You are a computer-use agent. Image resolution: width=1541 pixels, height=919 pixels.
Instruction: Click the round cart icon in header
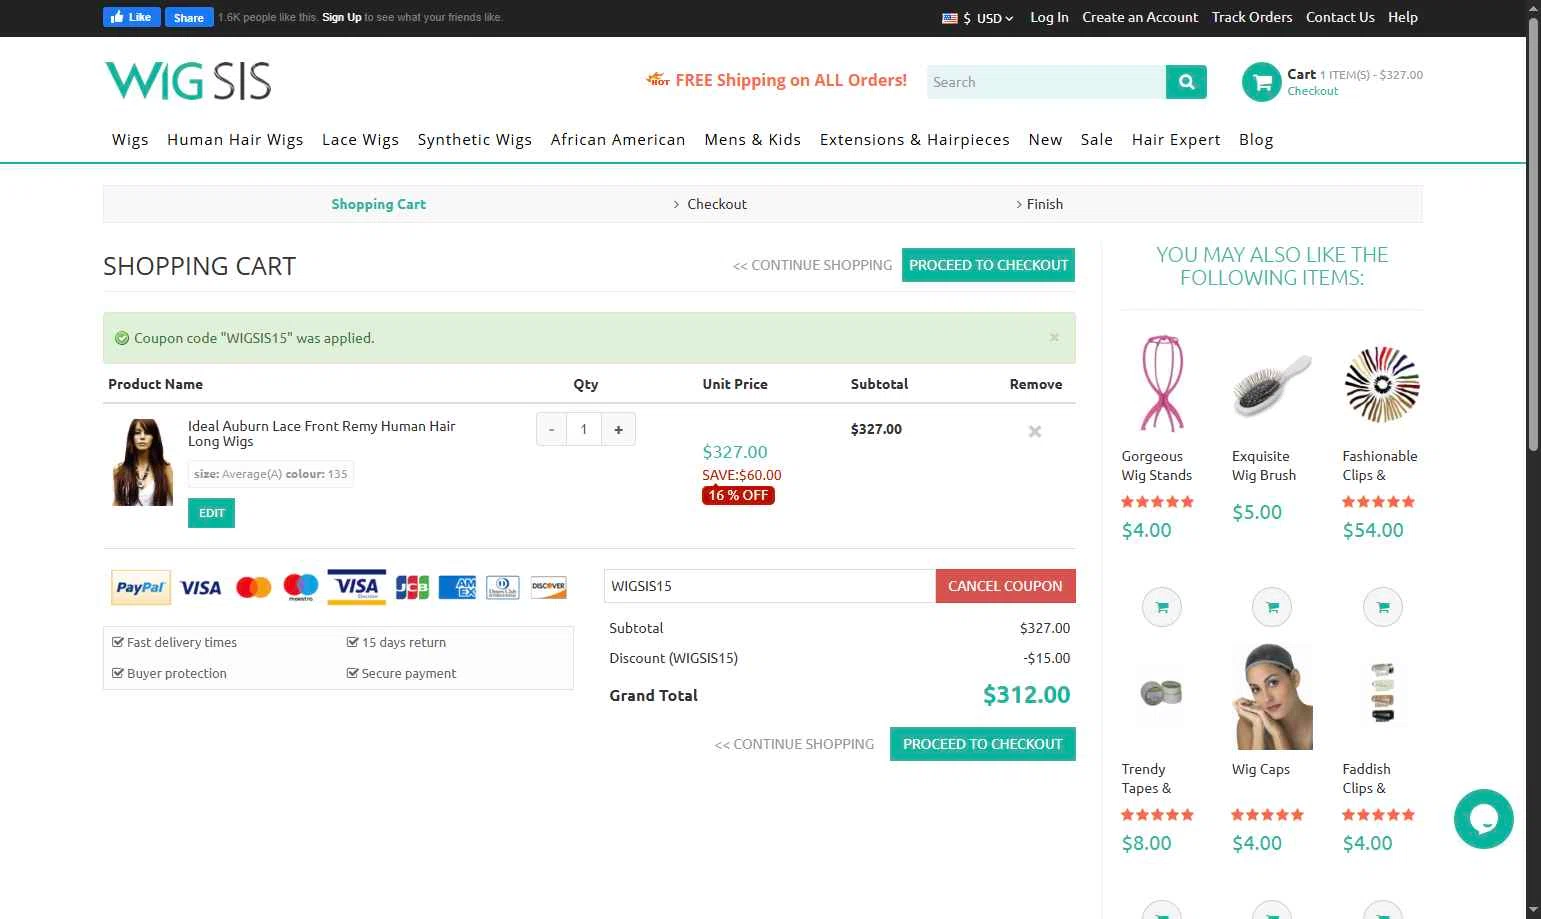(x=1261, y=82)
